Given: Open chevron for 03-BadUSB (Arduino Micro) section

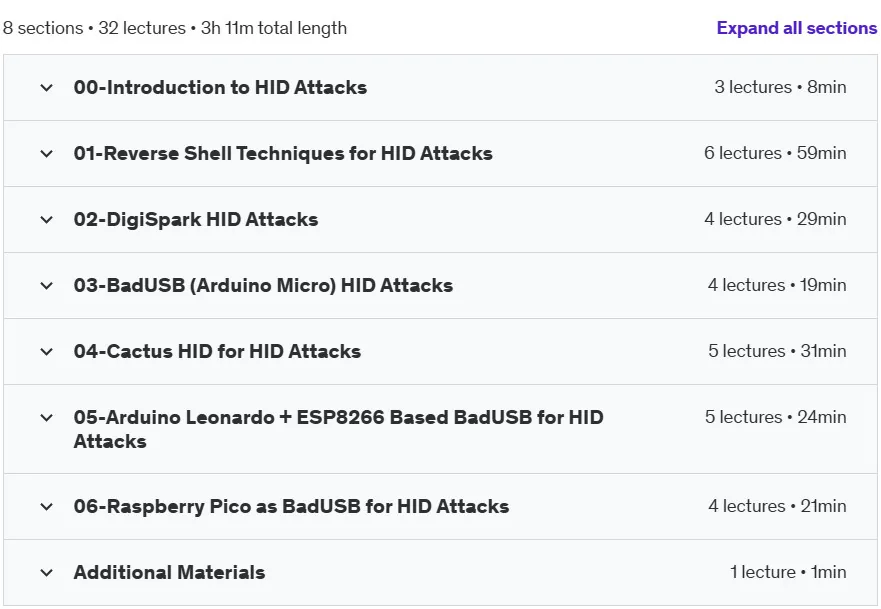Looking at the screenshot, I should click(x=47, y=285).
